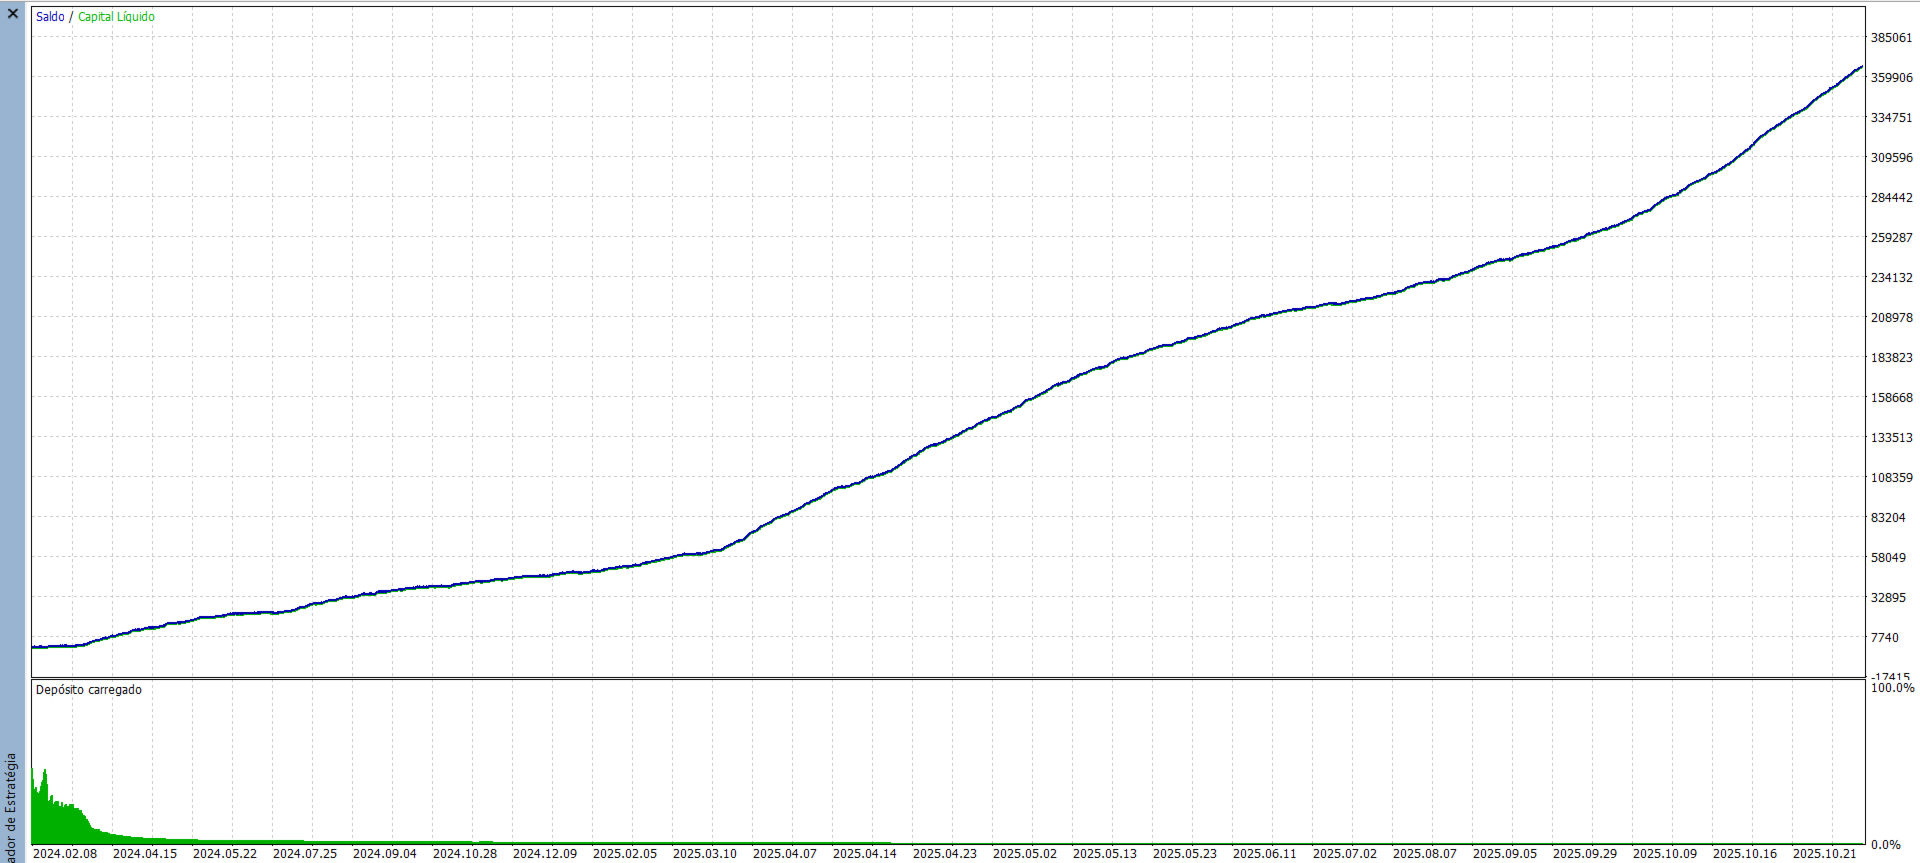Click the 2024.05.22 date label
The height and width of the screenshot is (863, 1920).
click(225, 854)
